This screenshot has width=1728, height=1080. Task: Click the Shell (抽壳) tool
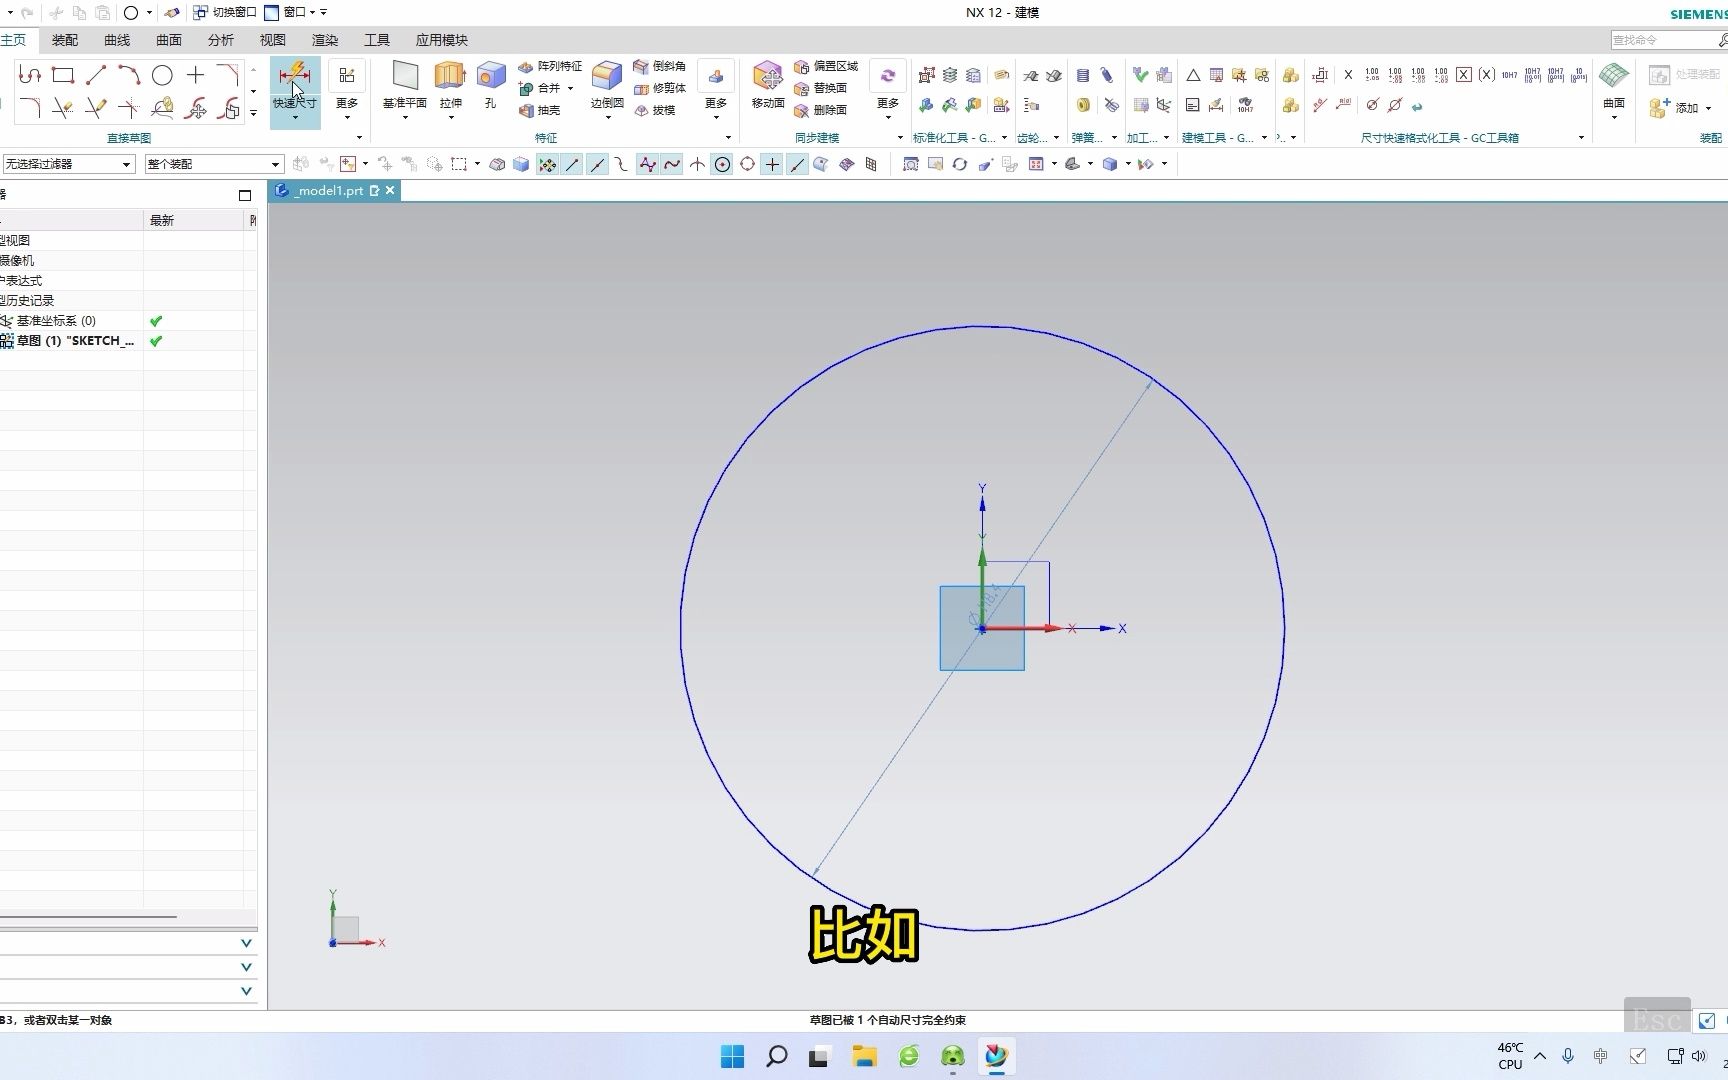click(540, 110)
